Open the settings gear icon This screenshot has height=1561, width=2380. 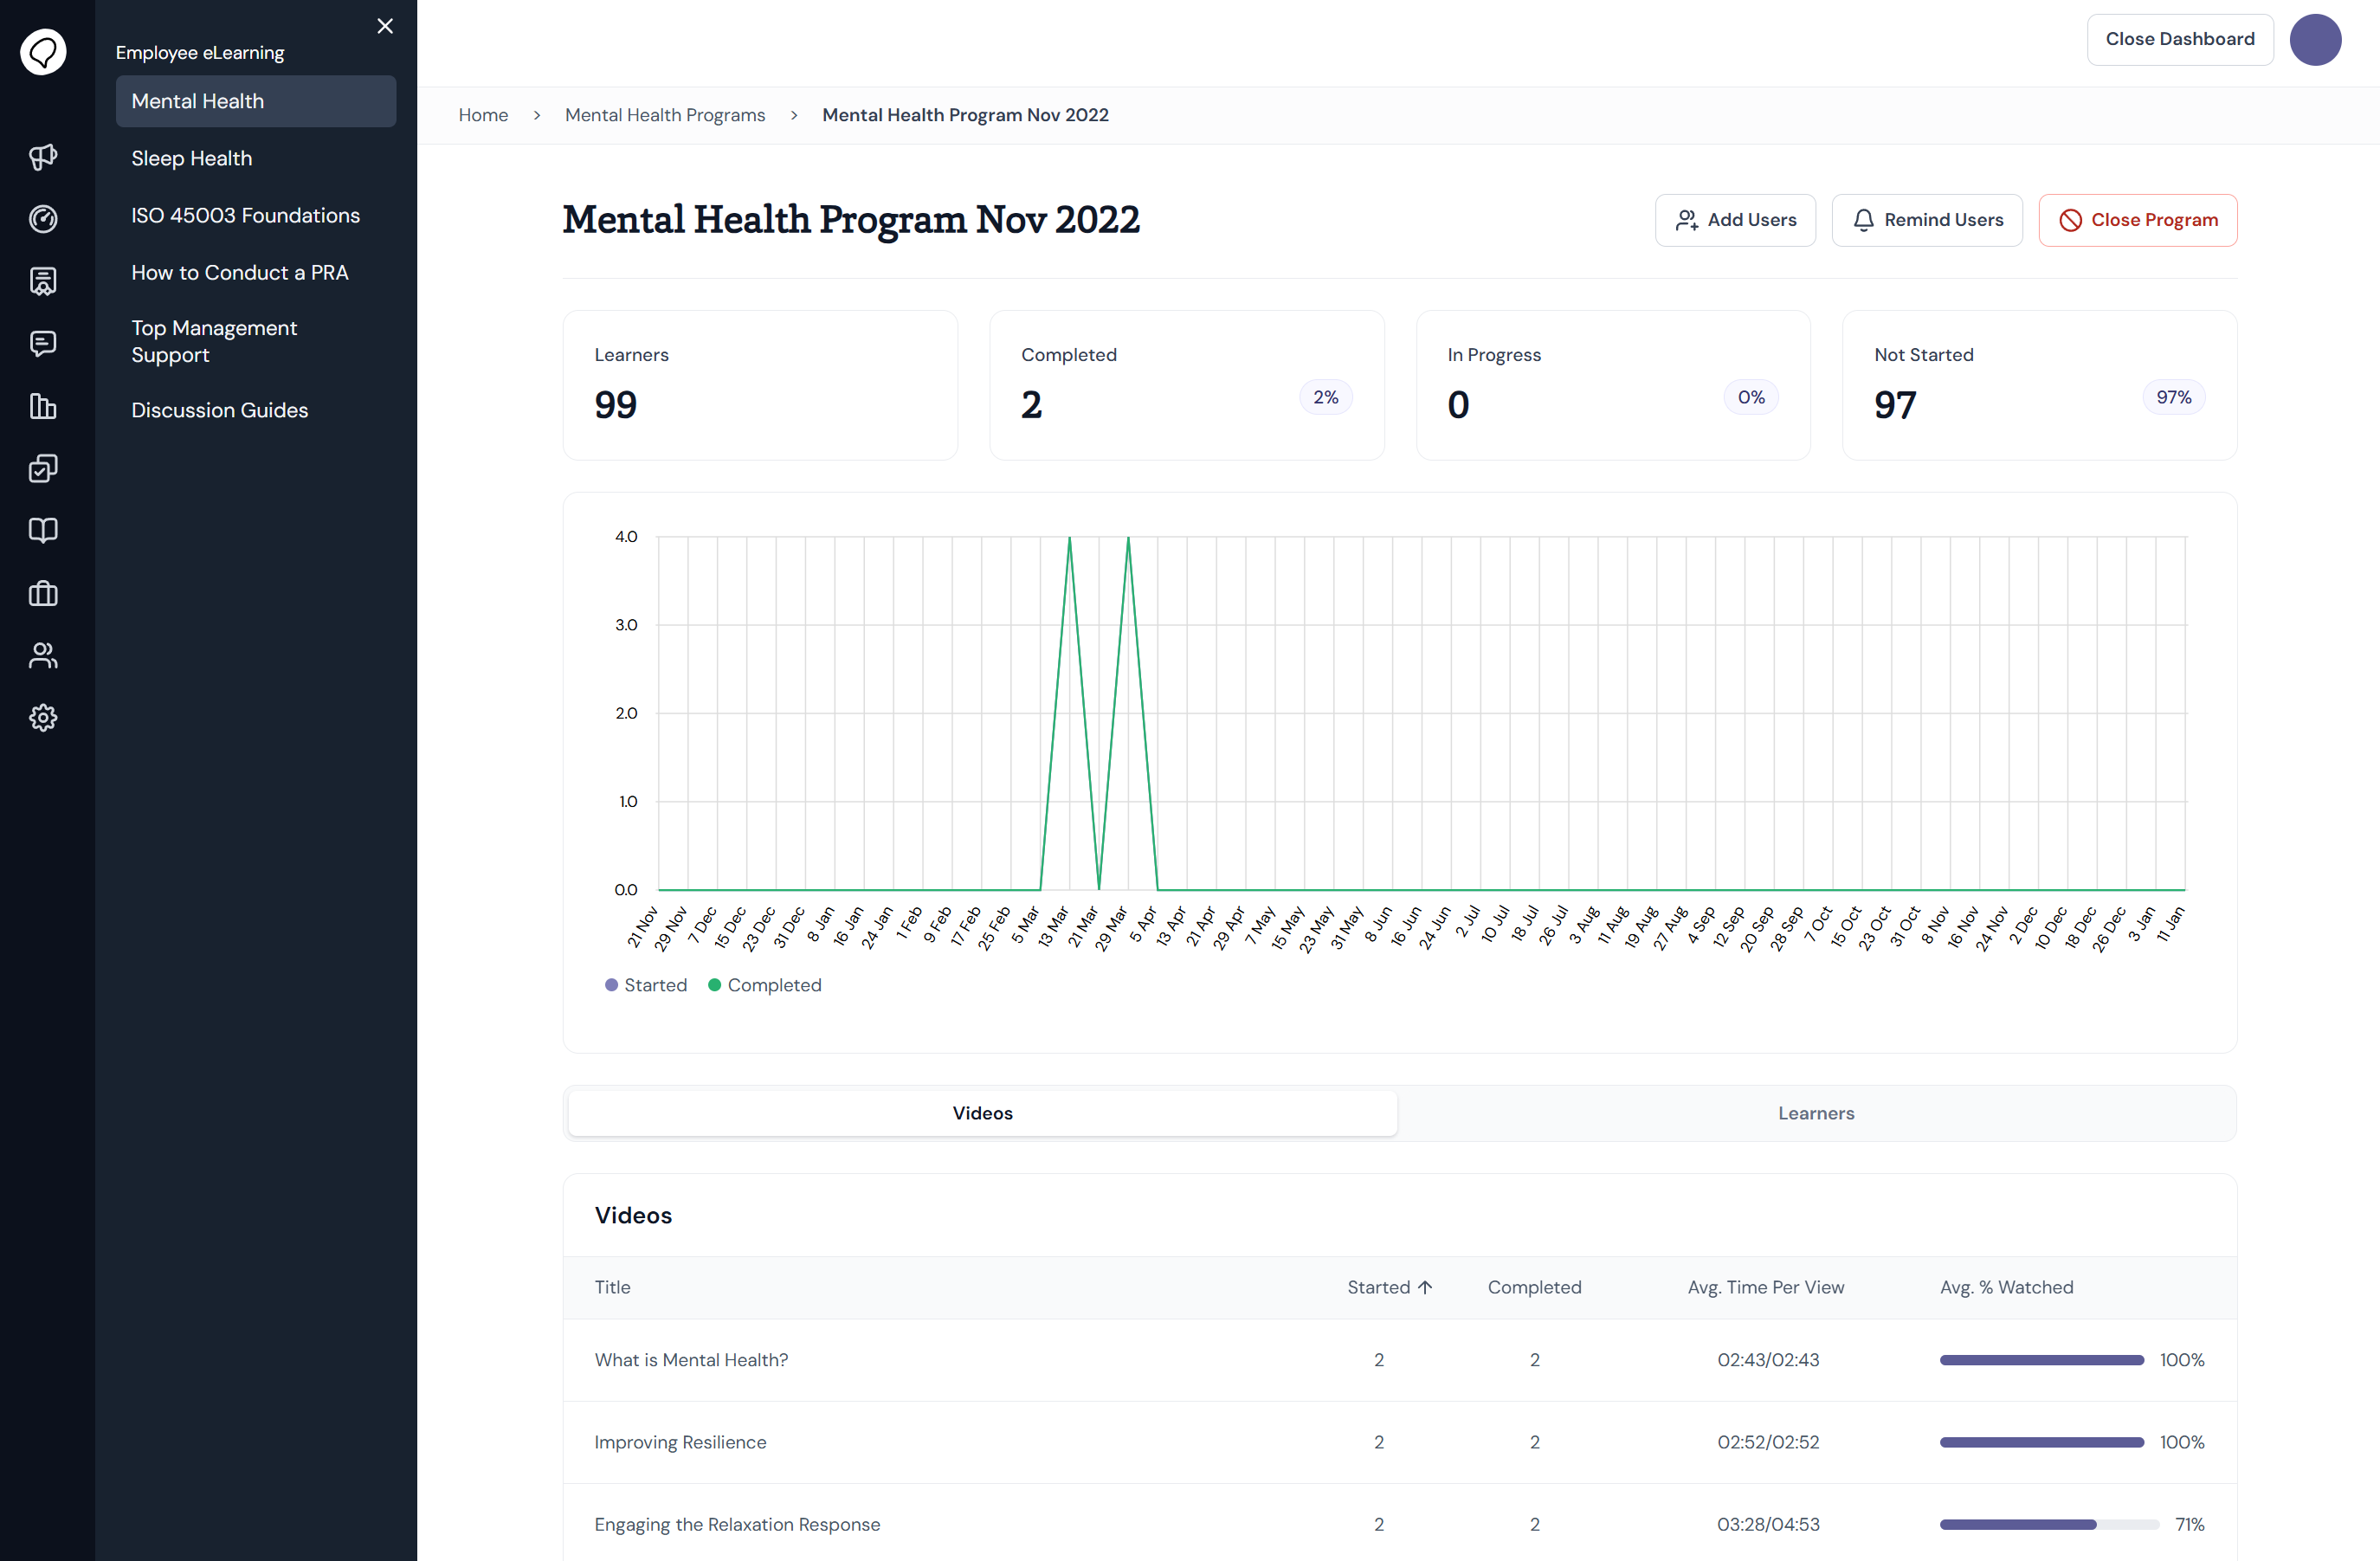click(43, 718)
